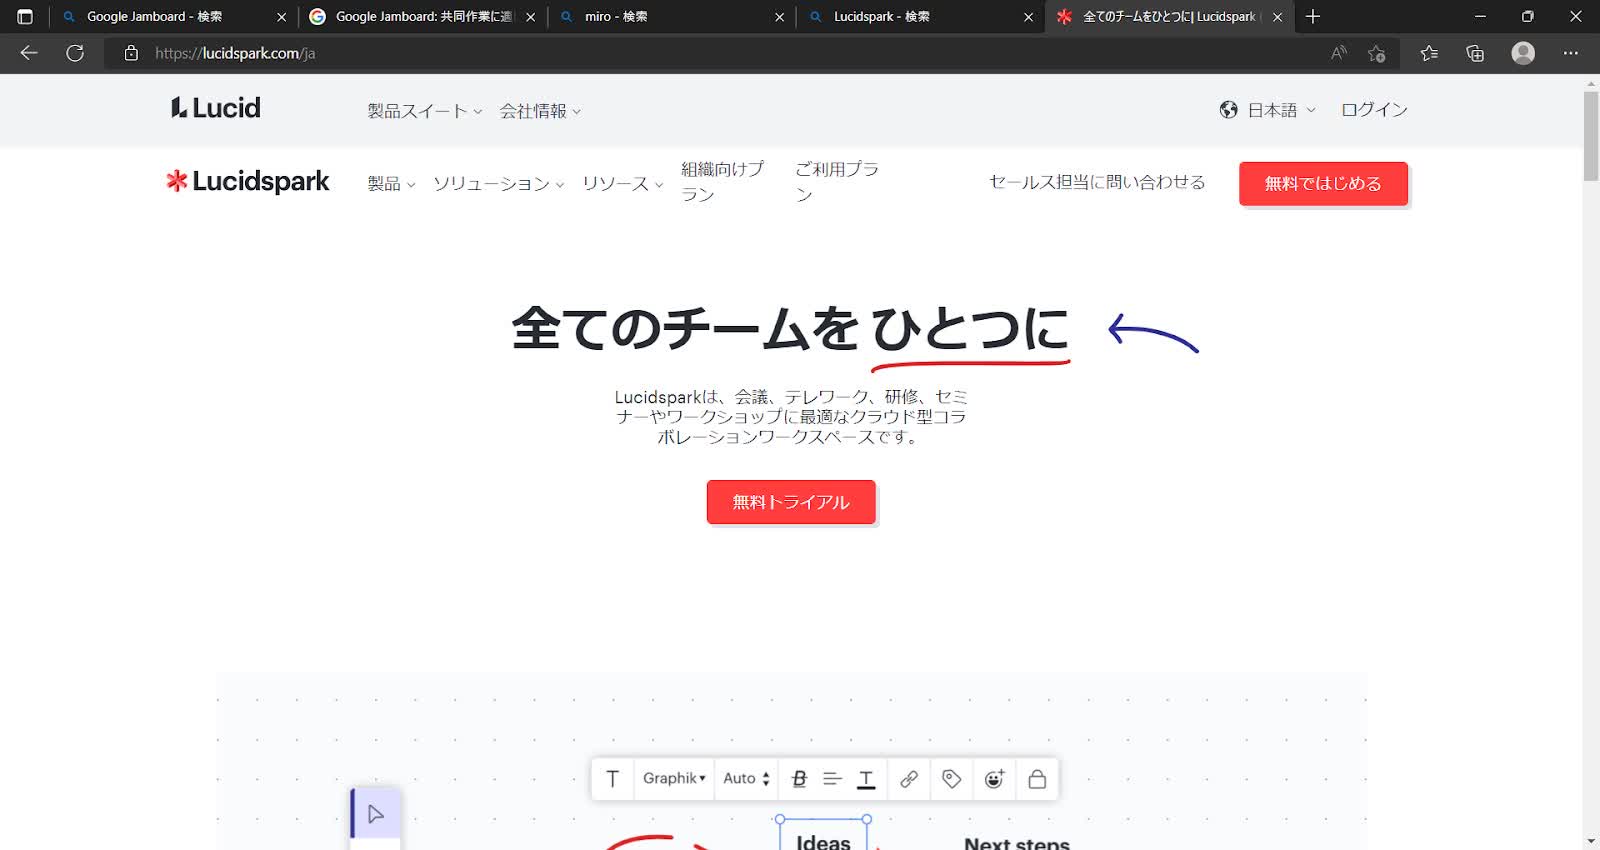The width and height of the screenshot is (1600, 850).
Task: Open the Read aloud icon in the address bar
Action: 1338,53
